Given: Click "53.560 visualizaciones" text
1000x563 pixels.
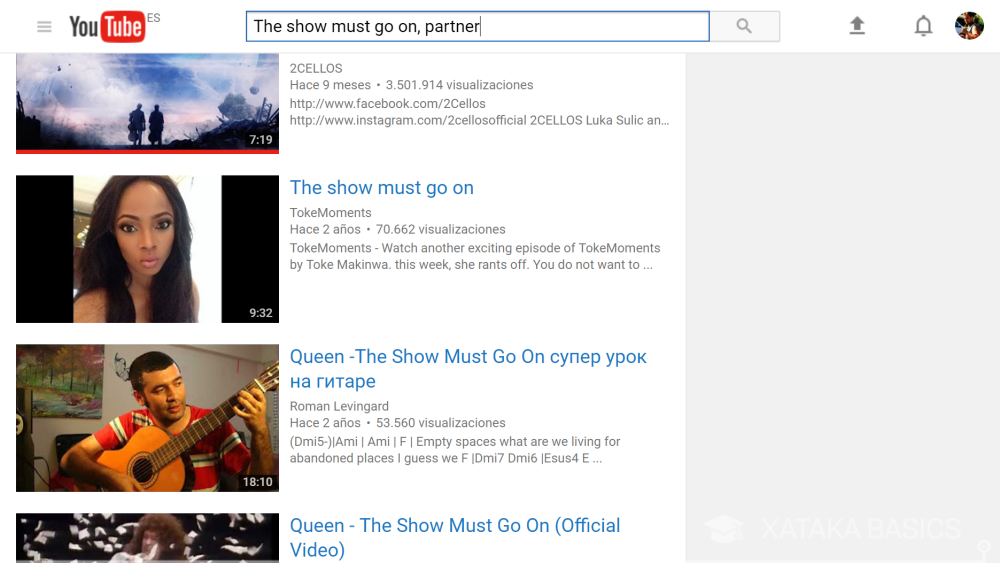Looking at the screenshot, I should click(440, 423).
